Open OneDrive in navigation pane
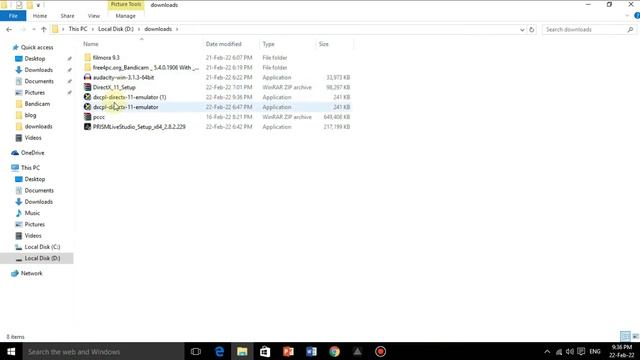The height and width of the screenshot is (360, 640). (32, 153)
